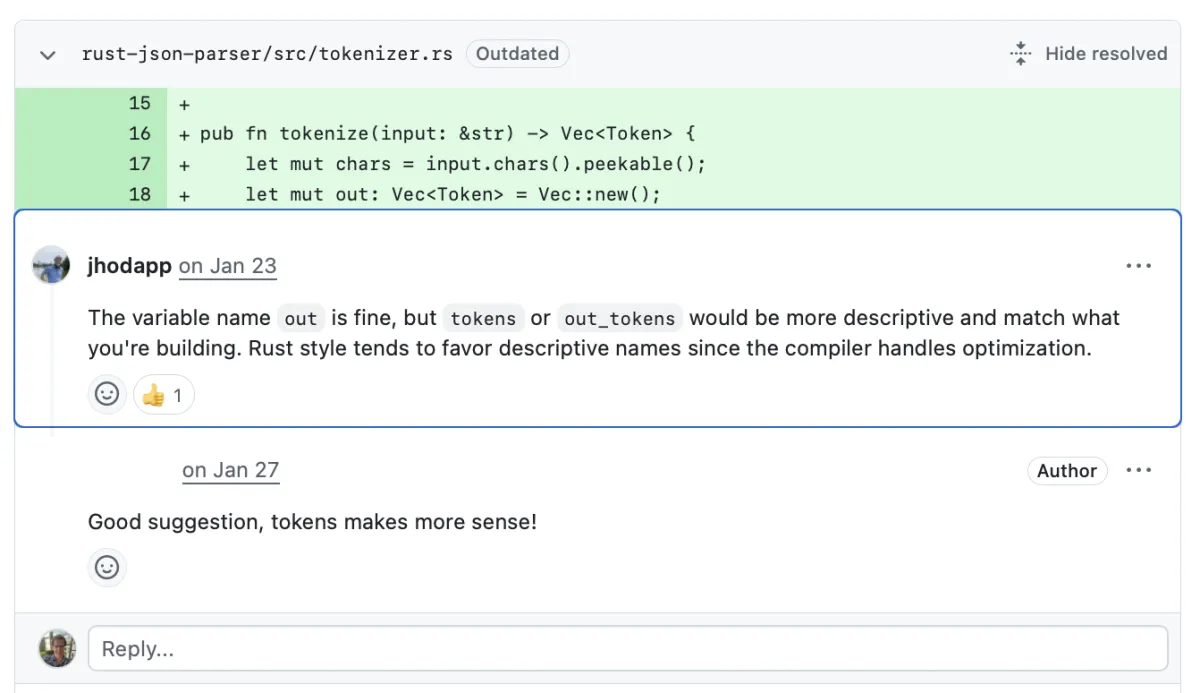Click the Outdated badge
The height and width of the screenshot is (693, 1200).
[x=517, y=54]
